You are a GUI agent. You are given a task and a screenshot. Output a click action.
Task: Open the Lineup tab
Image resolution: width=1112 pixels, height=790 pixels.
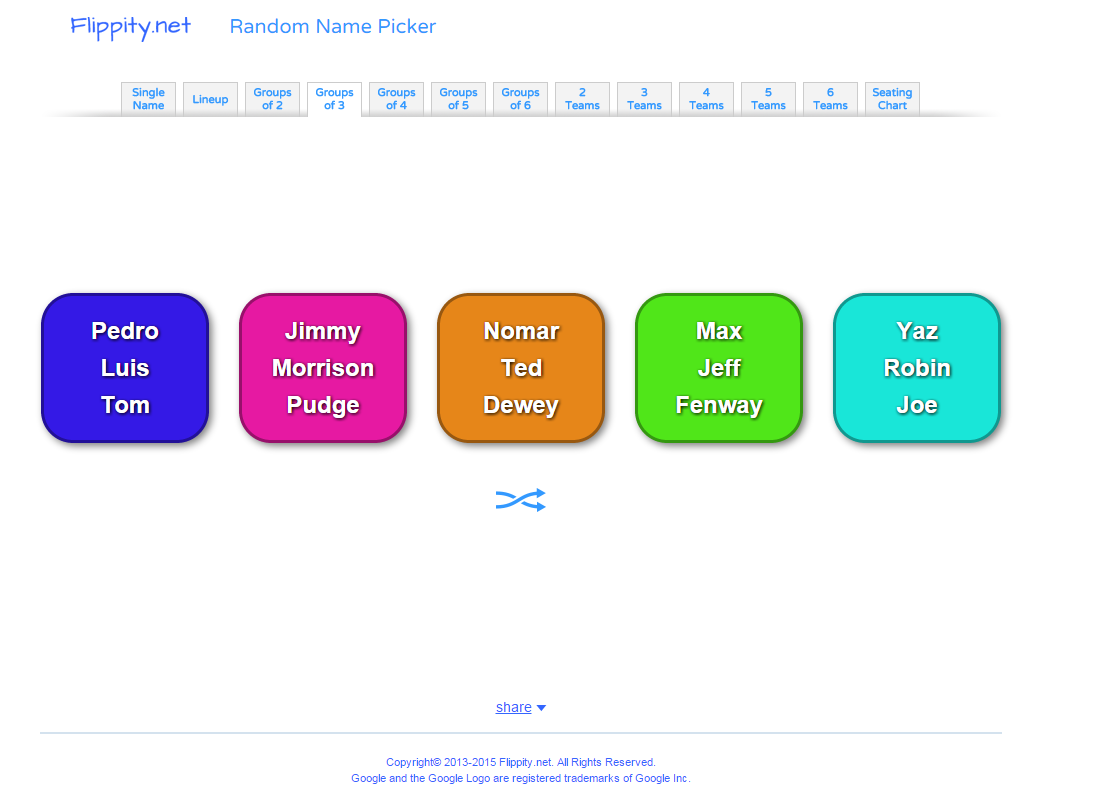click(x=210, y=98)
